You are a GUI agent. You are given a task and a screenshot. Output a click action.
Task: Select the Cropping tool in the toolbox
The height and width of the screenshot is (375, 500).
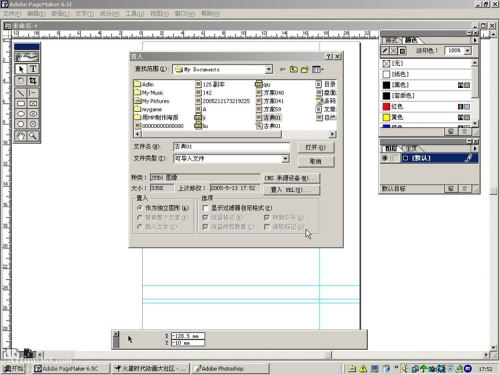coord(33,80)
